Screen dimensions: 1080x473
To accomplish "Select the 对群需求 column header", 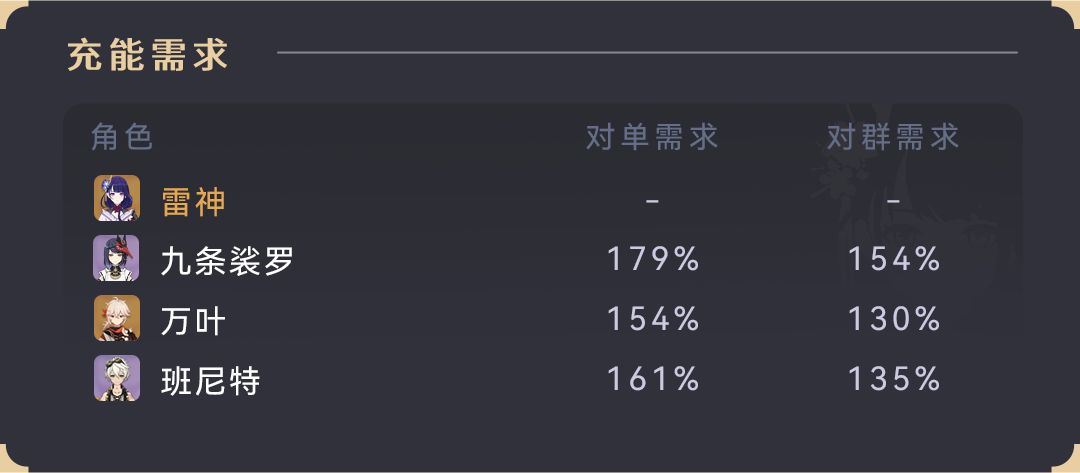I will [893, 137].
